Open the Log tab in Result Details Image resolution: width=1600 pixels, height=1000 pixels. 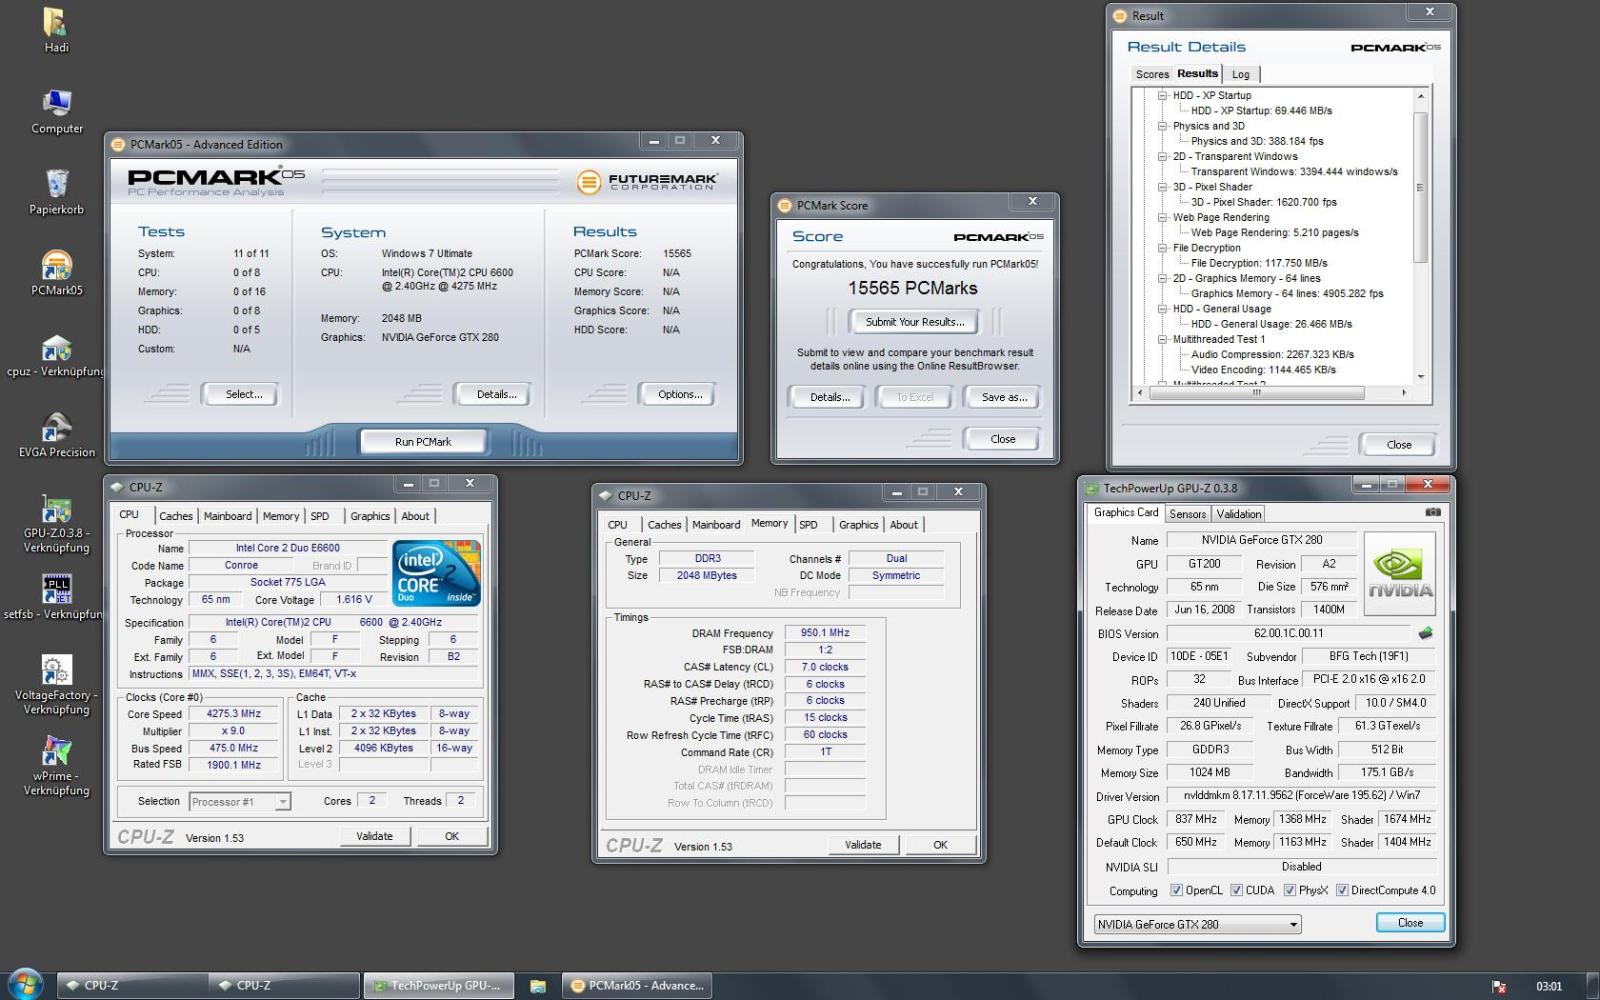coord(1241,74)
